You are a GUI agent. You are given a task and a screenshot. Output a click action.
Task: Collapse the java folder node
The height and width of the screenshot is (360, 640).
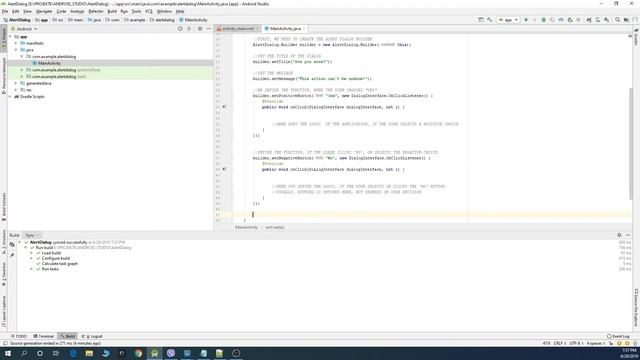click(16, 50)
